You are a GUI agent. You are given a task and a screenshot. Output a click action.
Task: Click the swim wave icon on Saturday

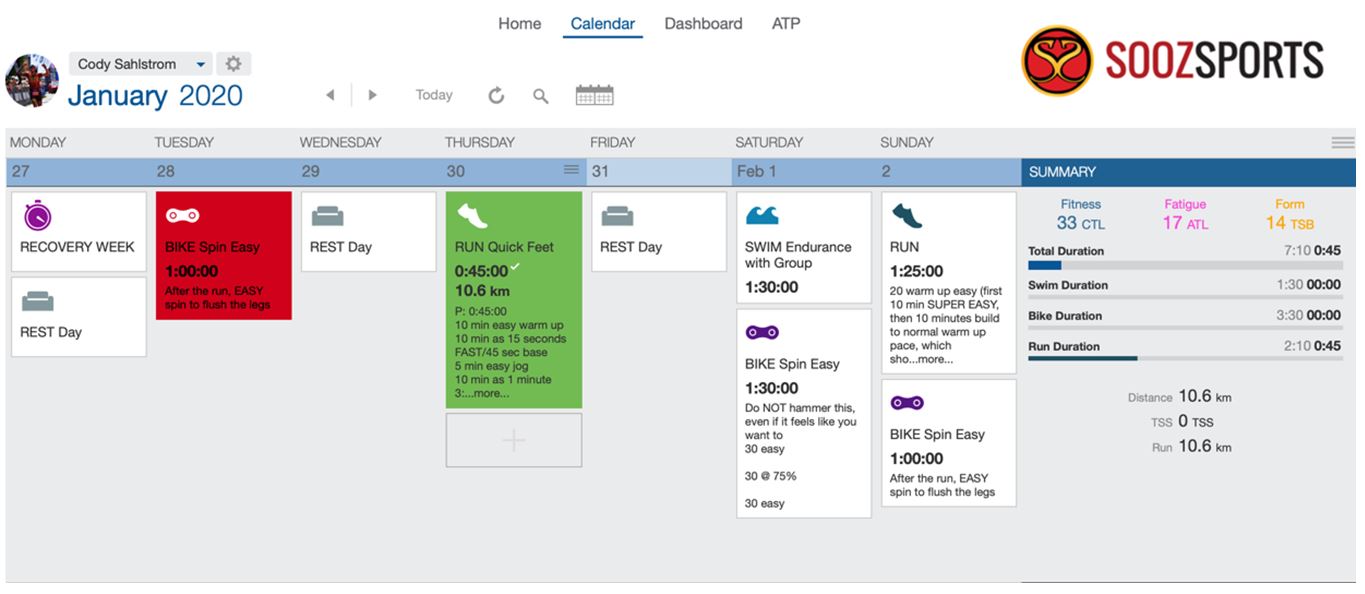point(762,215)
